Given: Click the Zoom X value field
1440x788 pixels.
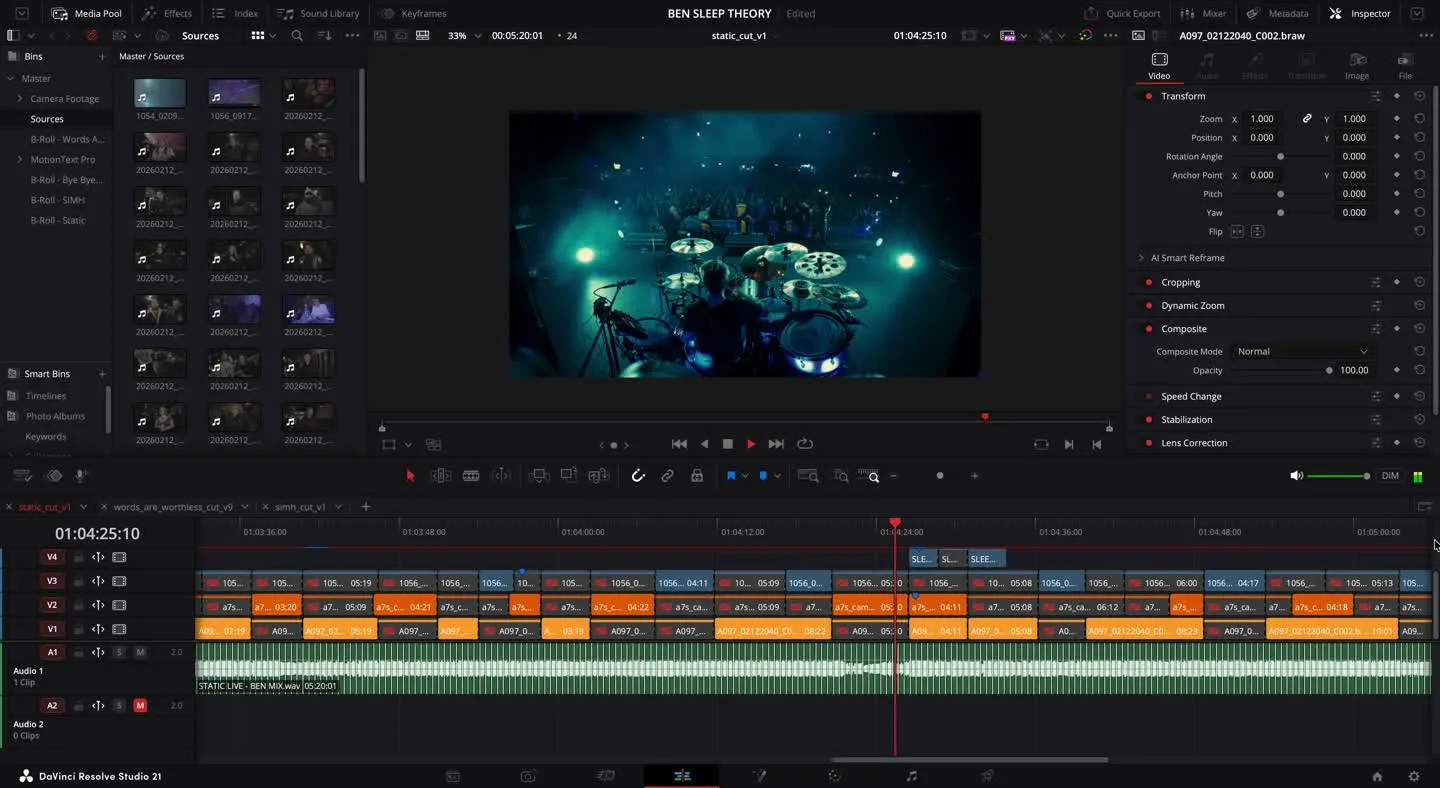Looking at the screenshot, I should pos(1263,119).
